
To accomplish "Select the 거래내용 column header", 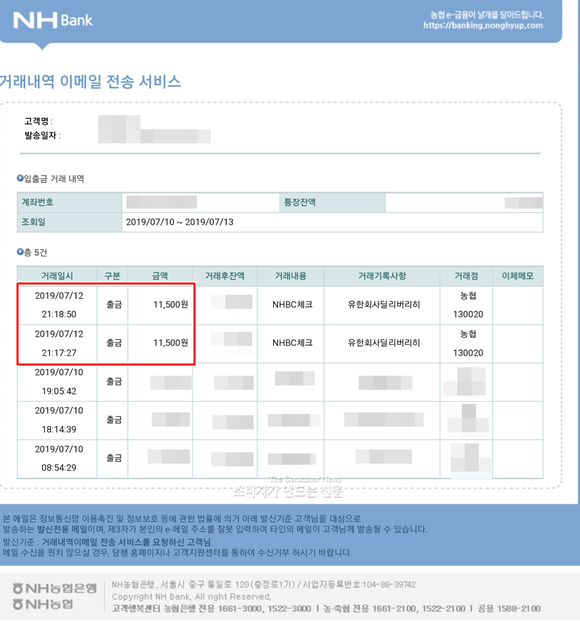I will (291, 276).
